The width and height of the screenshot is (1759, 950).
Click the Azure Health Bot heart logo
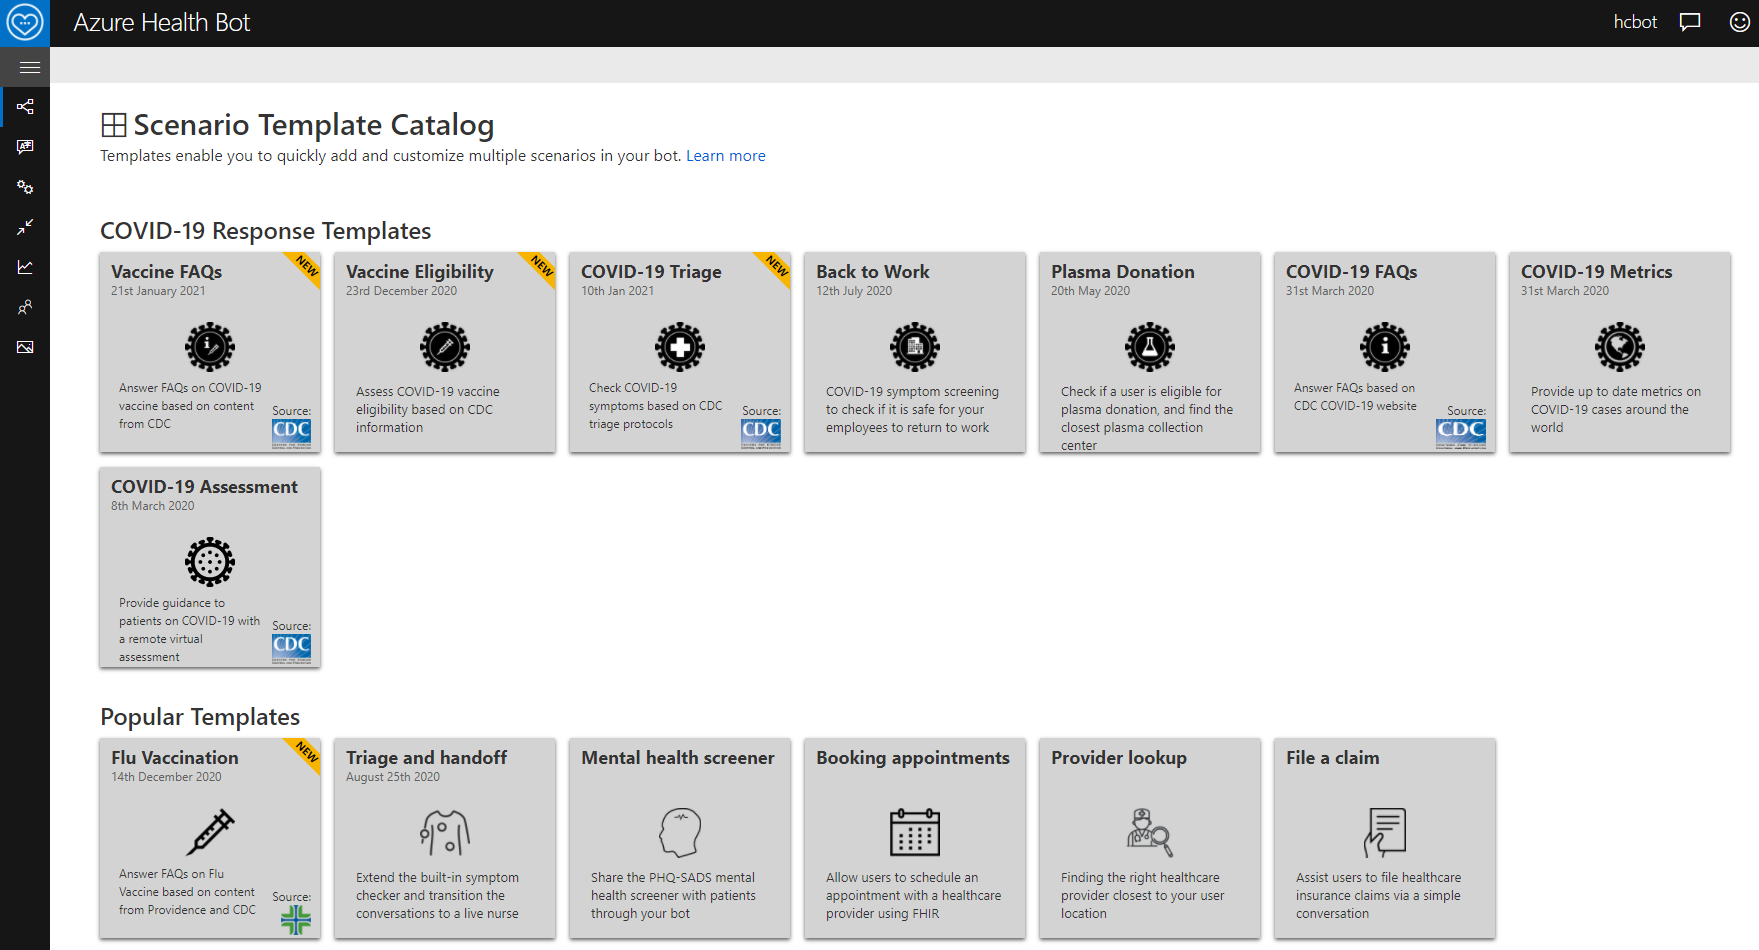(x=25, y=23)
